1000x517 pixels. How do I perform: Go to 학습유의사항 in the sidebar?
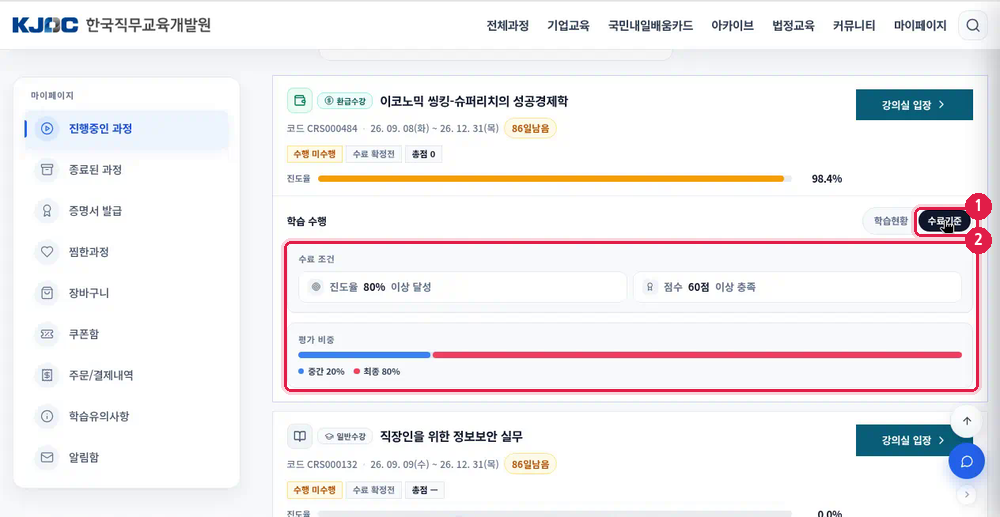tap(127, 416)
